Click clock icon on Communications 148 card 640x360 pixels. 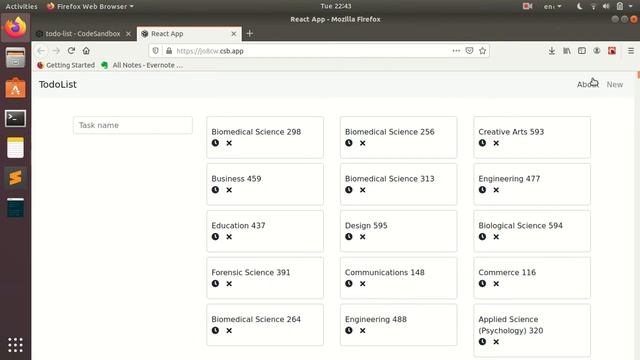pos(349,284)
